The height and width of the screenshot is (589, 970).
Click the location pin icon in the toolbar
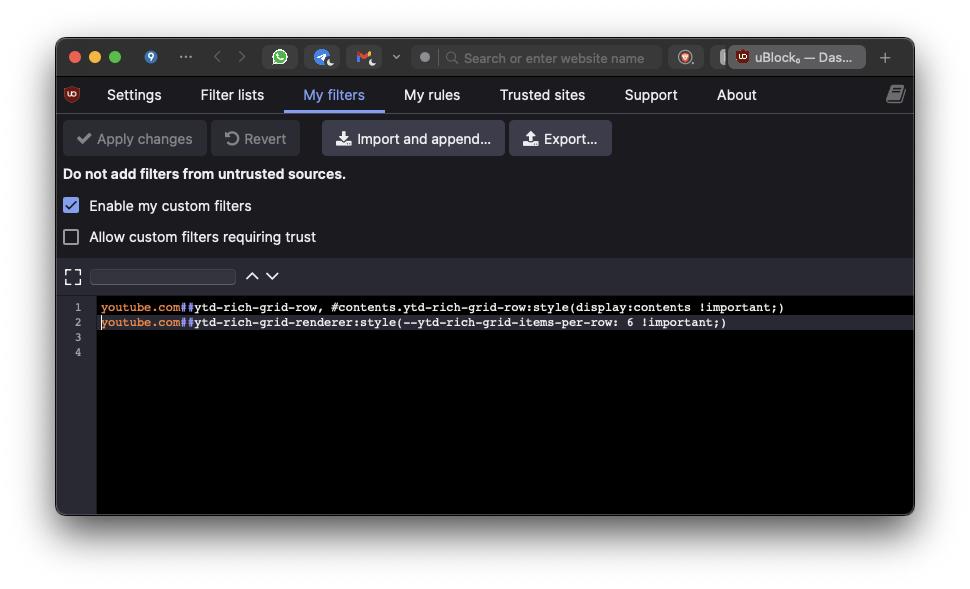(150, 57)
